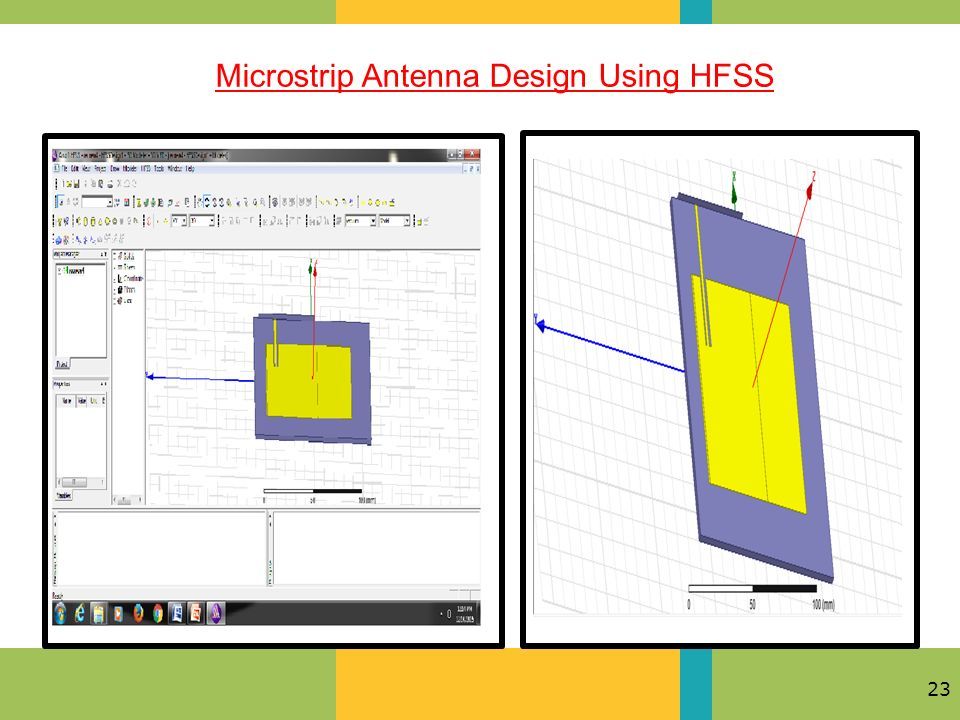Select the project entry in Project Manager
The image size is (960, 720).
click(73, 271)
